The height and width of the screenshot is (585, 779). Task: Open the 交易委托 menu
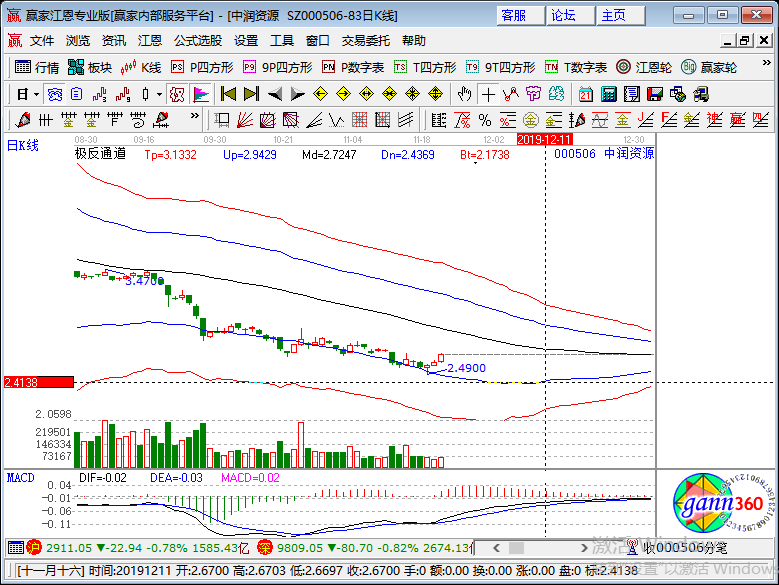click(x=366, y=41)
